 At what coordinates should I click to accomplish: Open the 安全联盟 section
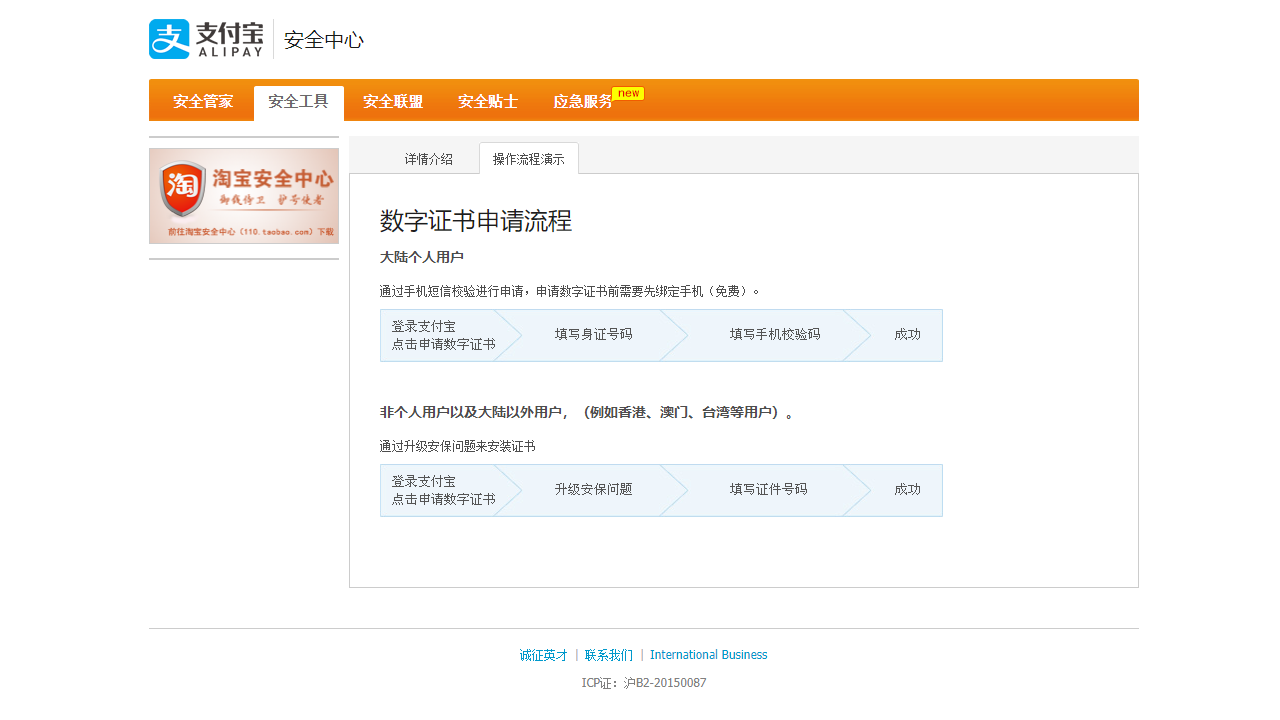point(392,100)
